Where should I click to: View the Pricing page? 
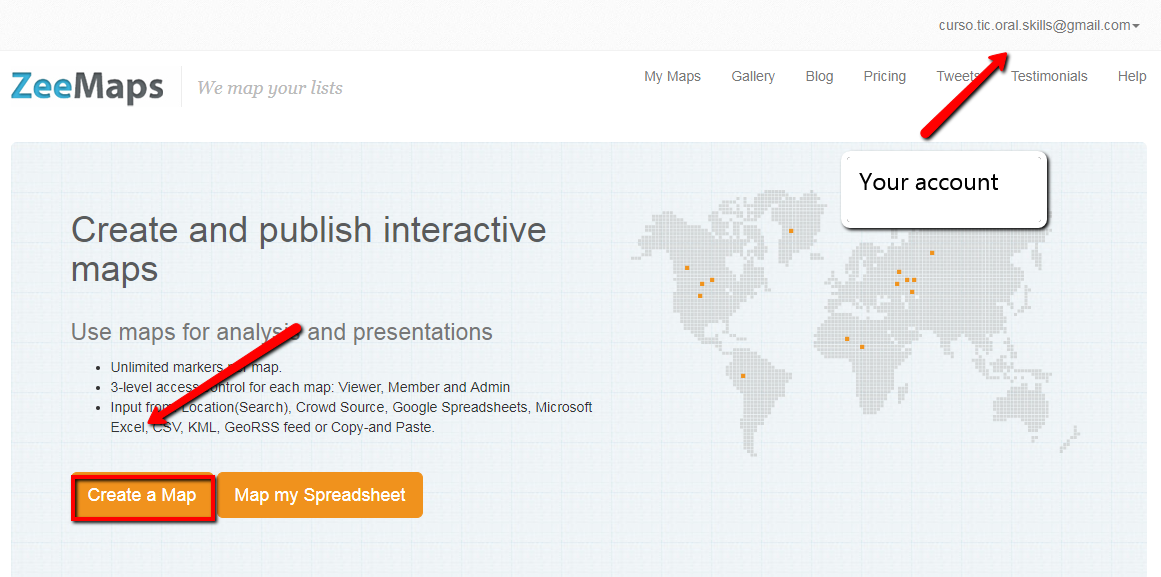click(884, 76)
